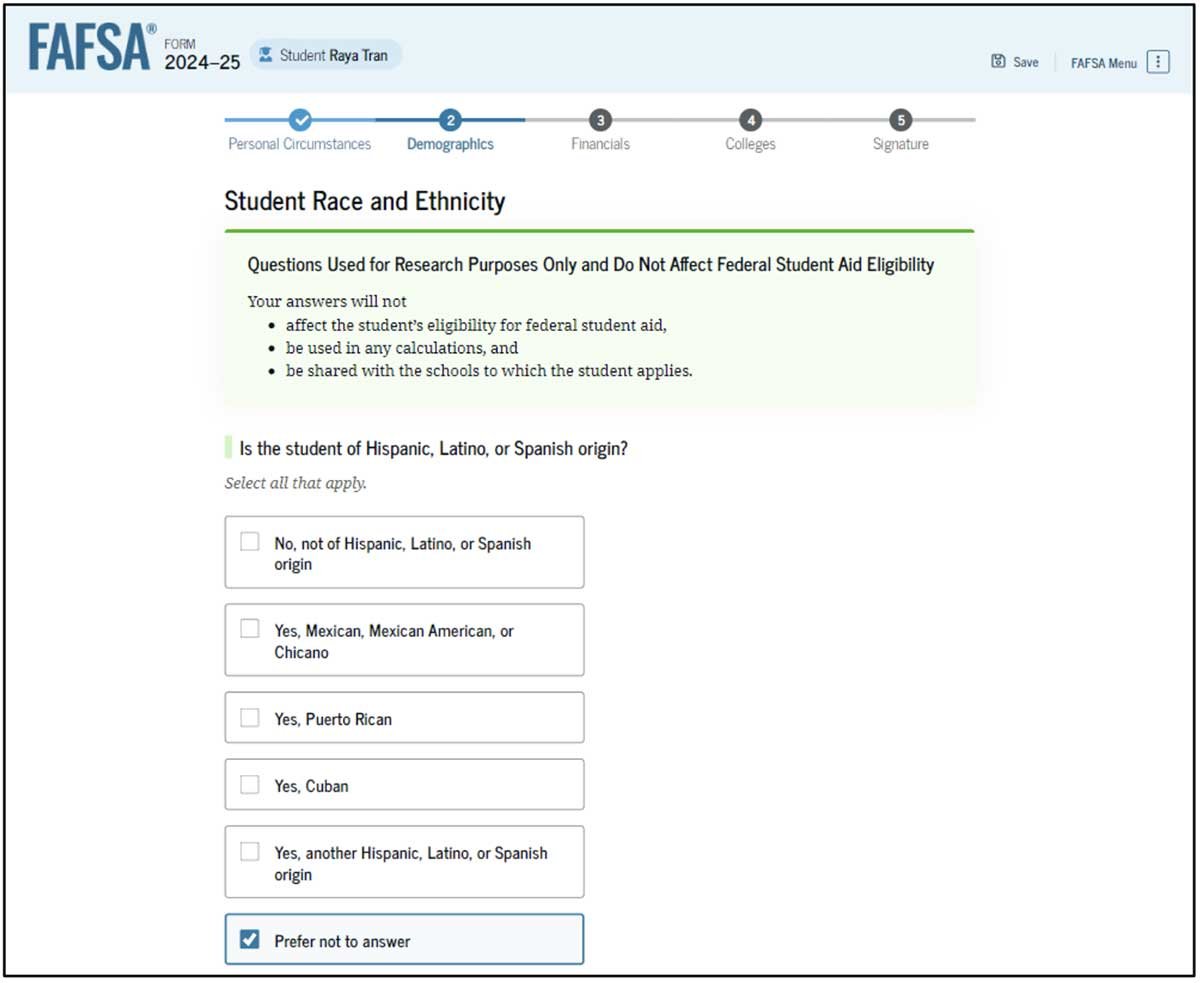Click step 4 circle in progress bar
Viewport: 1200px width, 983px height.
pos(750,120)
